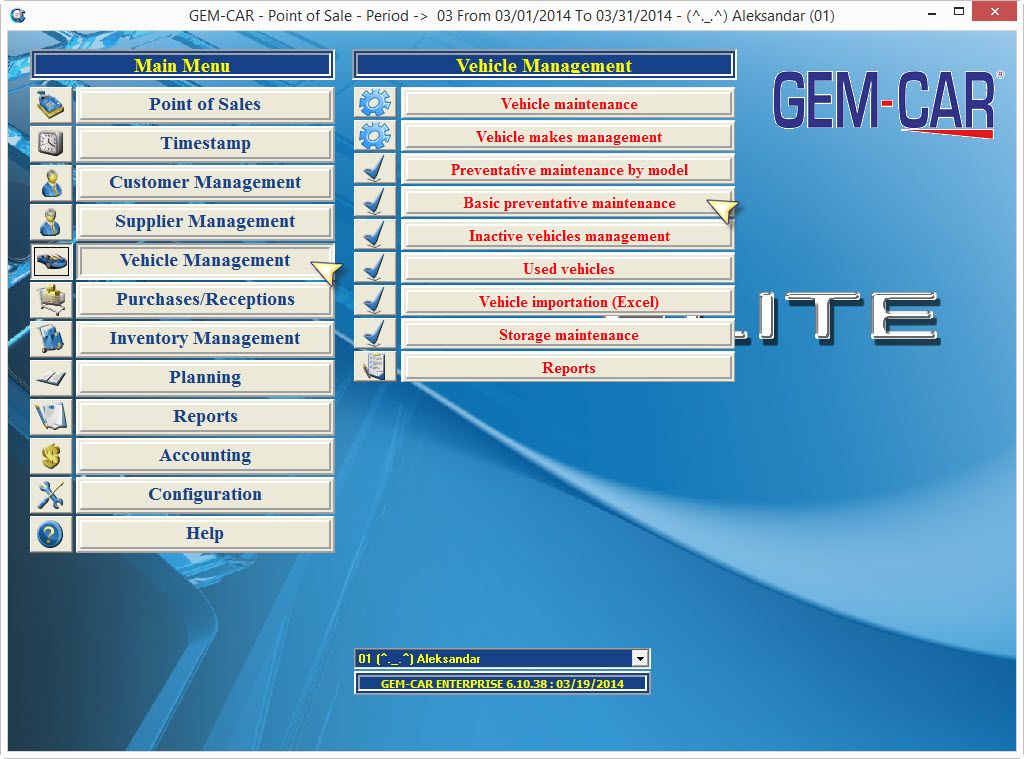This screenshot has height=759, width=1024.
Task: Click the gear icon beside Vehicle makes management
Action: point(375,136)
